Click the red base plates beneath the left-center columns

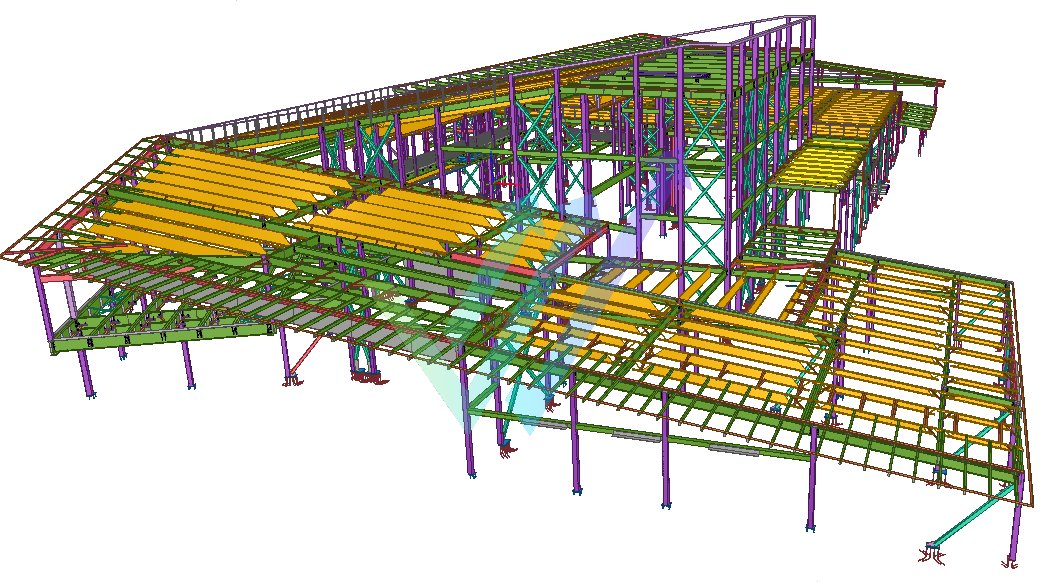(x=366, y=375)
